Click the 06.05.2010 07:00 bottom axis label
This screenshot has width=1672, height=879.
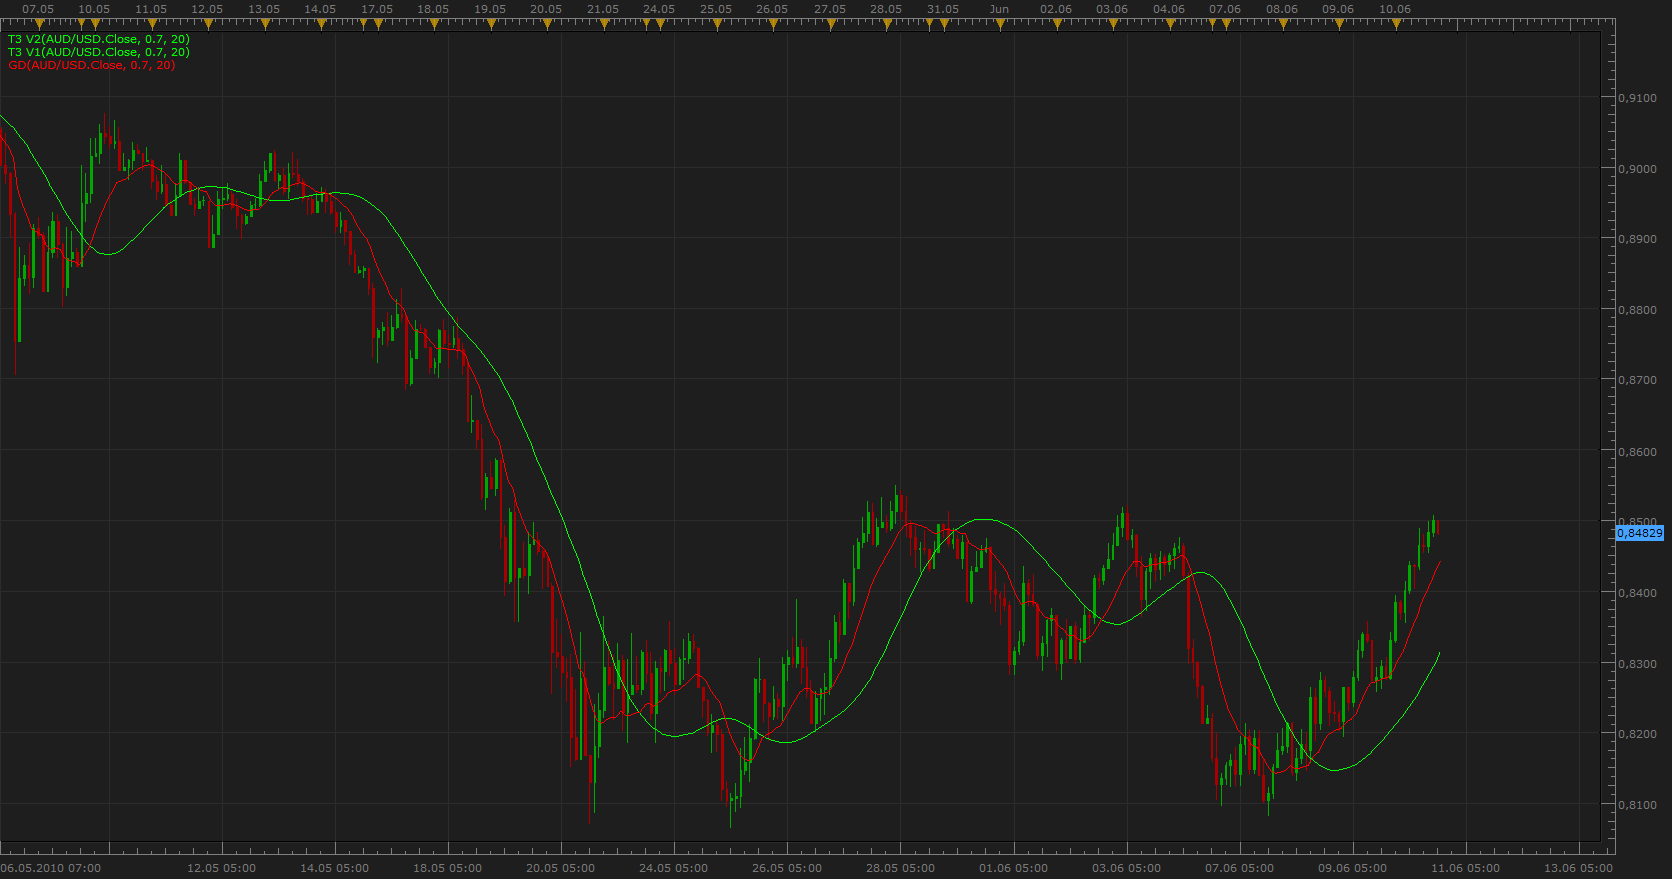click(x=51, y=868)
